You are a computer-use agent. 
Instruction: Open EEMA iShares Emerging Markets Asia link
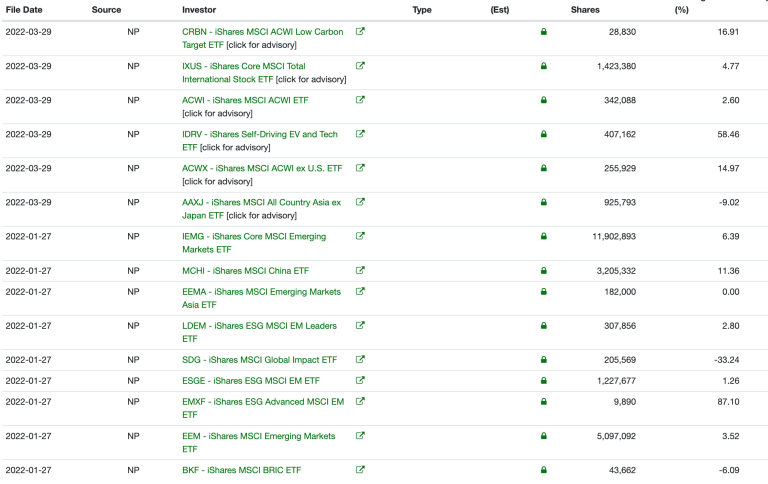262,298
